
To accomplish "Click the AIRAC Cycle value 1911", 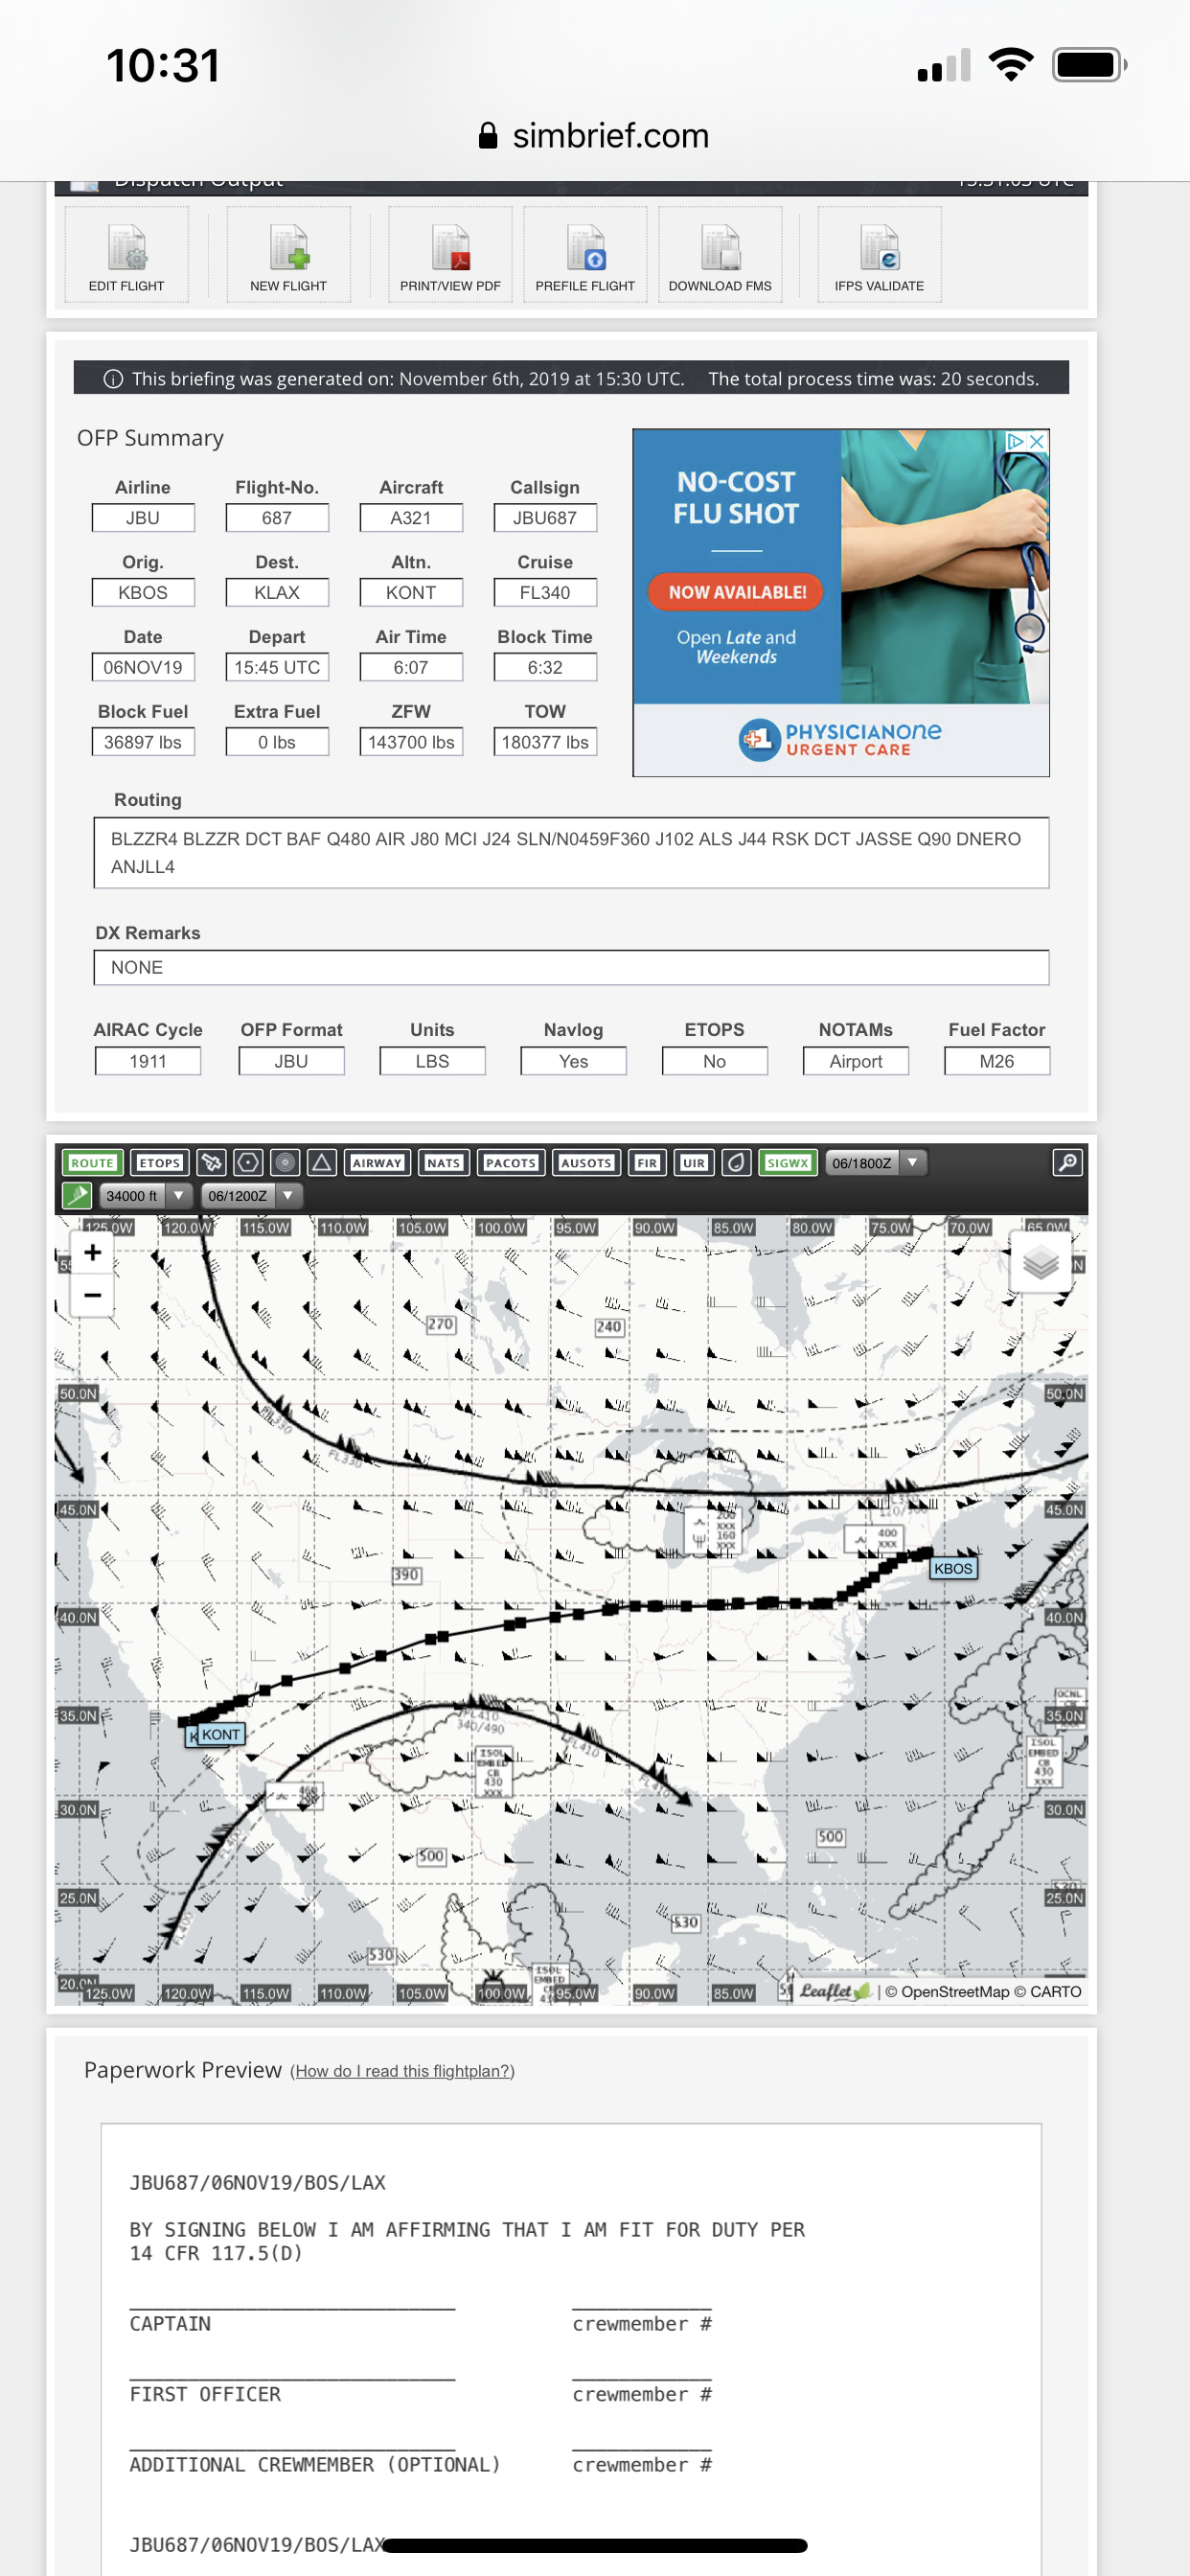I will (x=148, y=1061).
